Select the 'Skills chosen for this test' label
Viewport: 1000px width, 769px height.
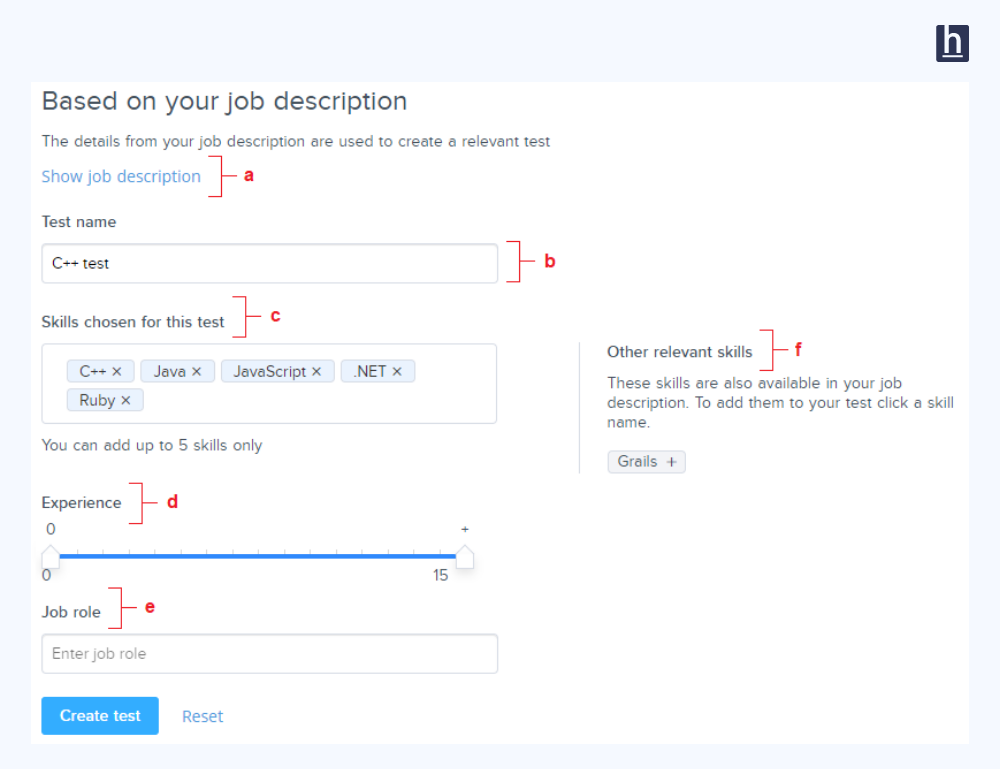click(133, 322)
